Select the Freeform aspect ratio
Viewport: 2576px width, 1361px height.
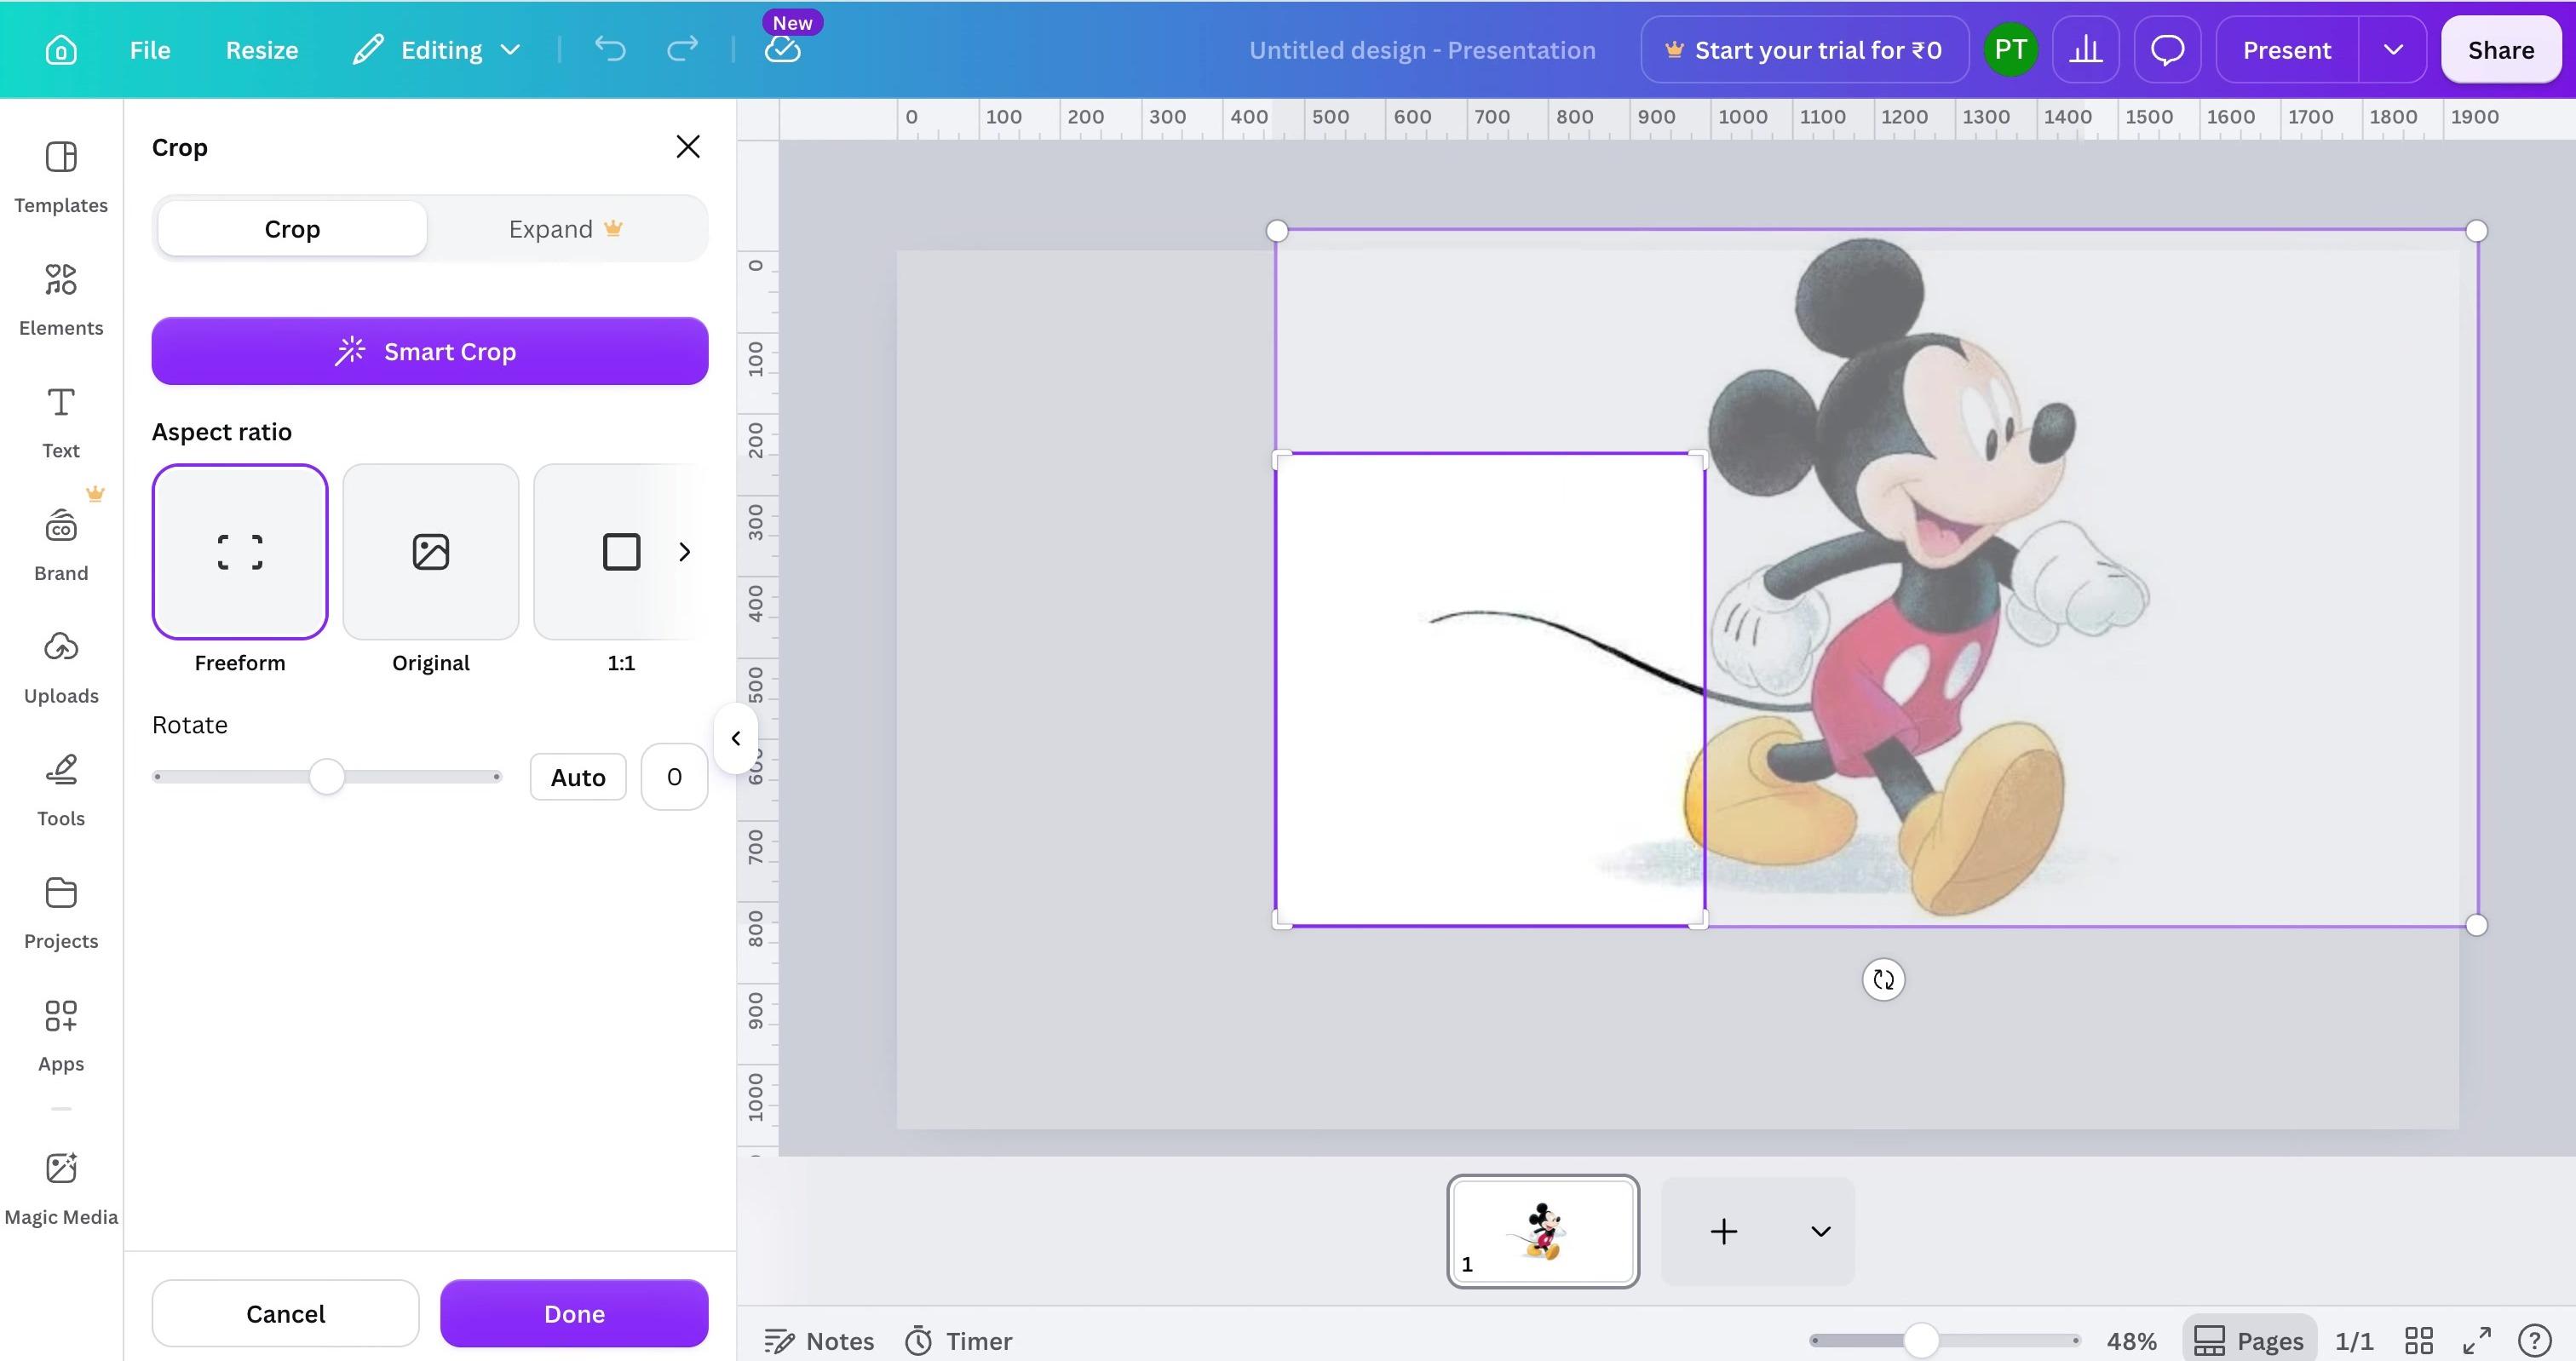[x=240, y=551]
